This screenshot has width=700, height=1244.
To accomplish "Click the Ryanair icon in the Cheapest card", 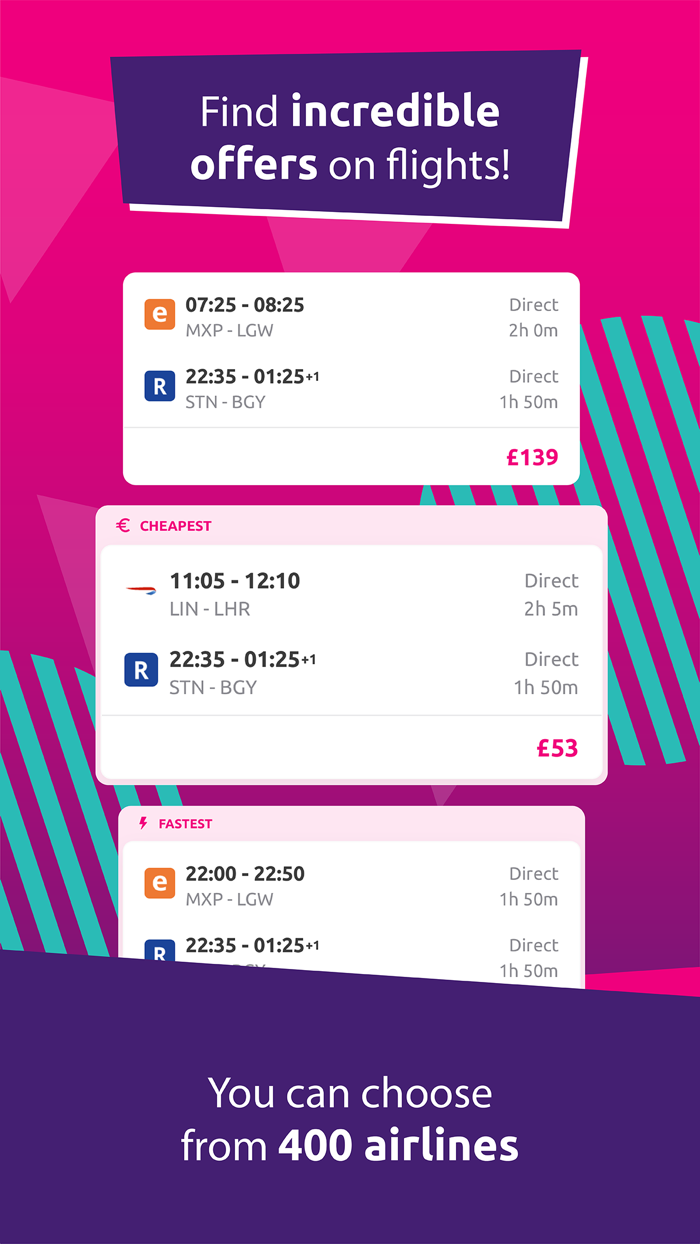I will (x=141, y=670).
